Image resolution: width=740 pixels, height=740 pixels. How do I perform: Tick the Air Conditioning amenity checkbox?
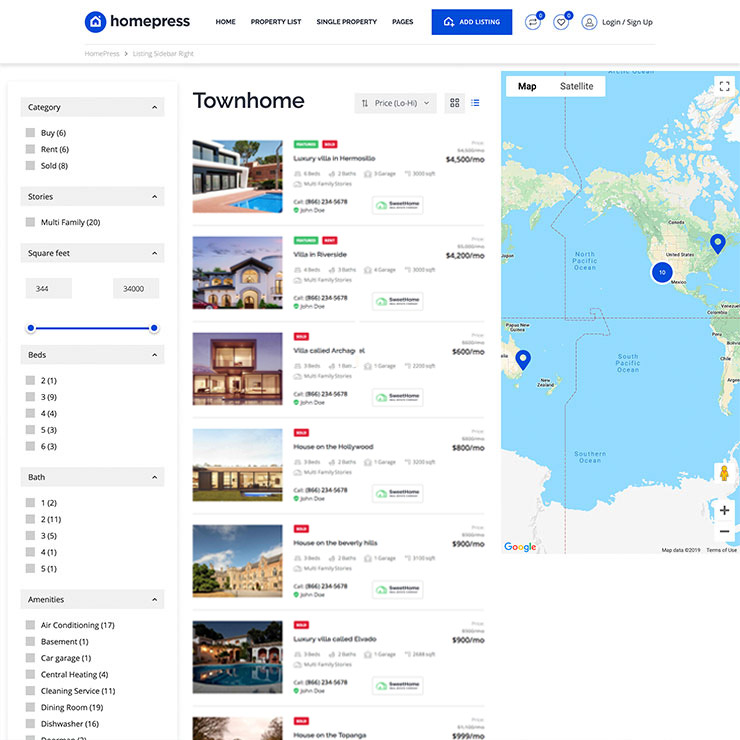[x=31, y=625]
